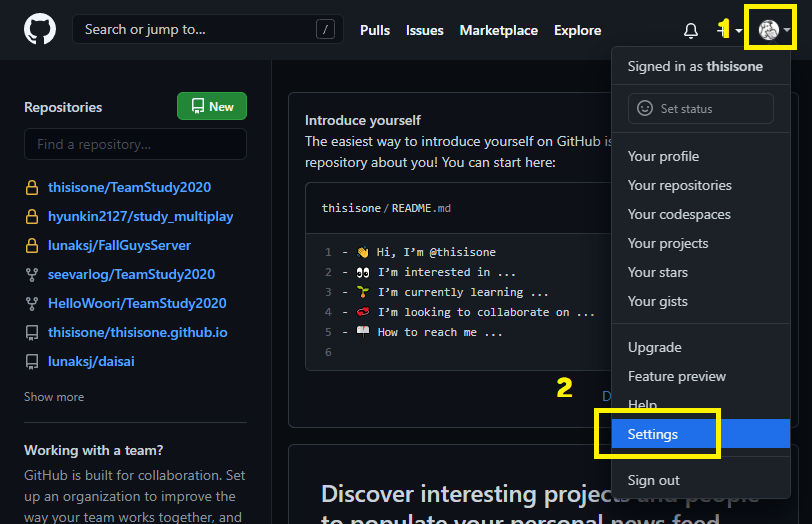
Task: Click the Repositories heading
Action: tap(63, 107)
